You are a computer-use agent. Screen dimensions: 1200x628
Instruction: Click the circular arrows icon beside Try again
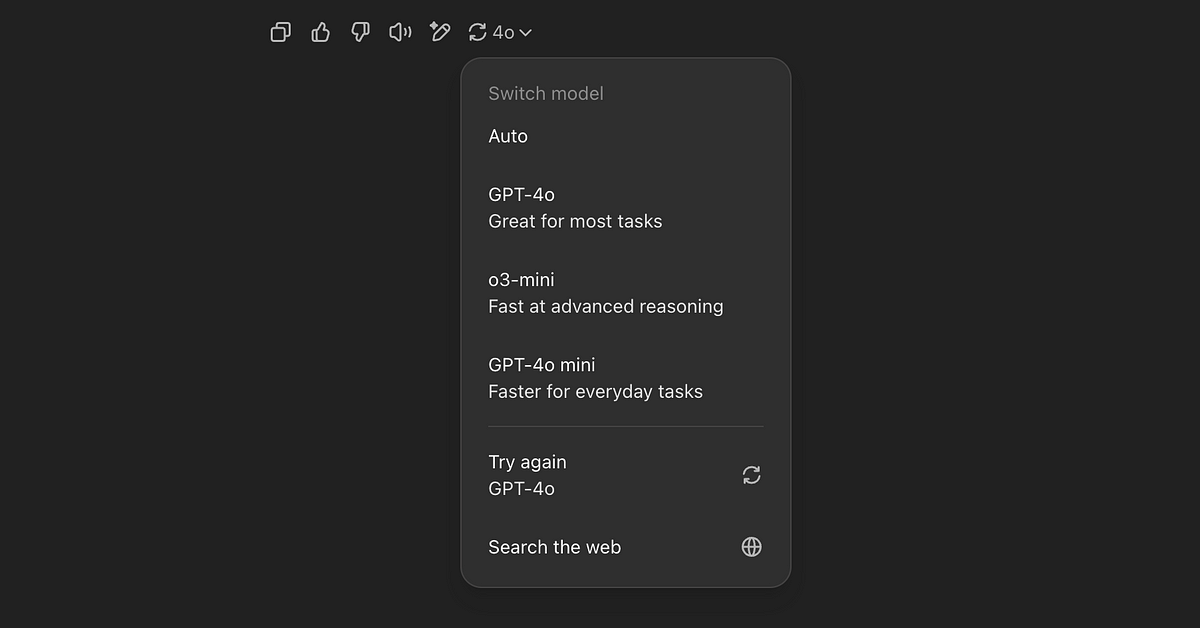click(x=752, y=476)
